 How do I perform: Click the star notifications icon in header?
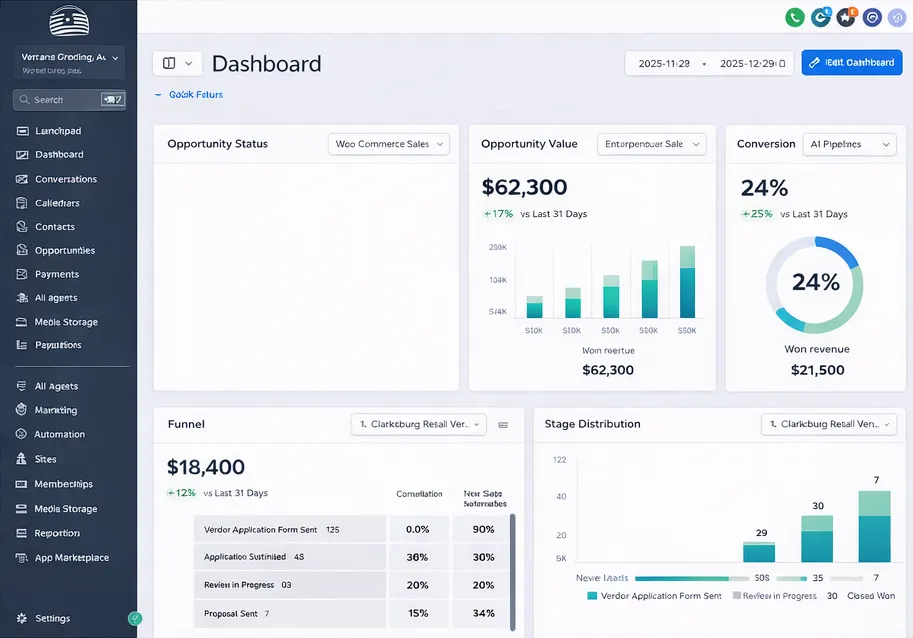point(846,17)
